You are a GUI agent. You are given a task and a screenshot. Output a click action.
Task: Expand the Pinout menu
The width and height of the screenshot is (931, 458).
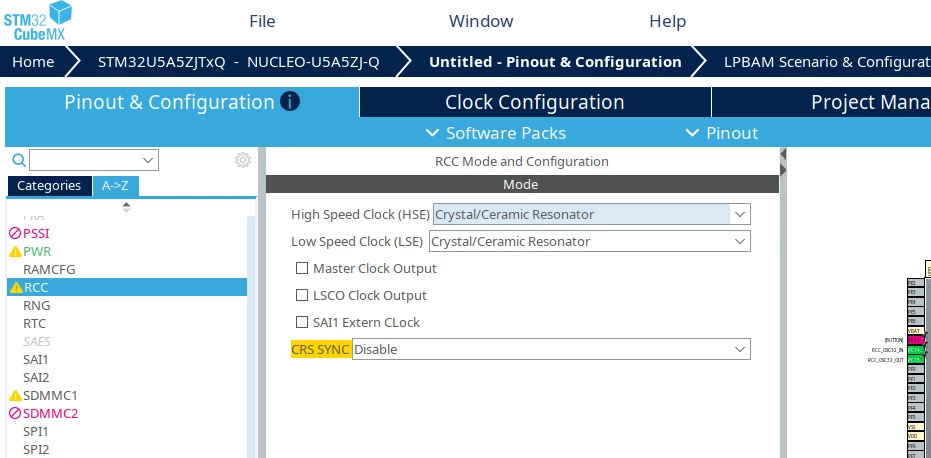pos(721,133)
